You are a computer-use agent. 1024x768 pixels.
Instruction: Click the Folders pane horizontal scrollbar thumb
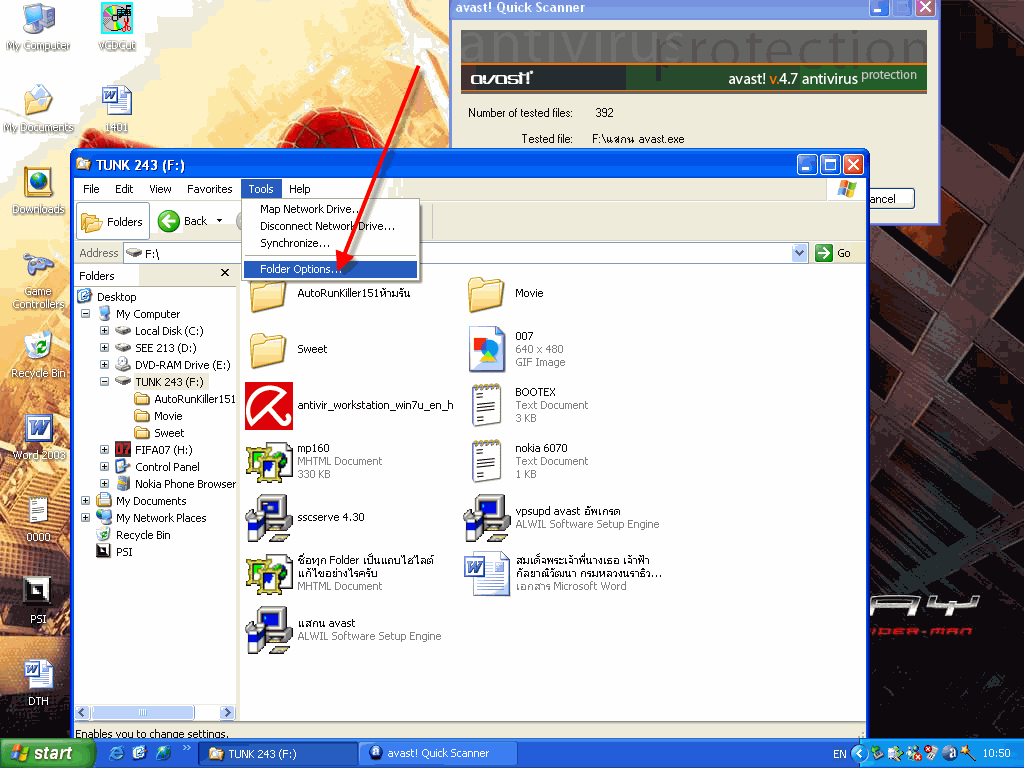tap(143, 712)
